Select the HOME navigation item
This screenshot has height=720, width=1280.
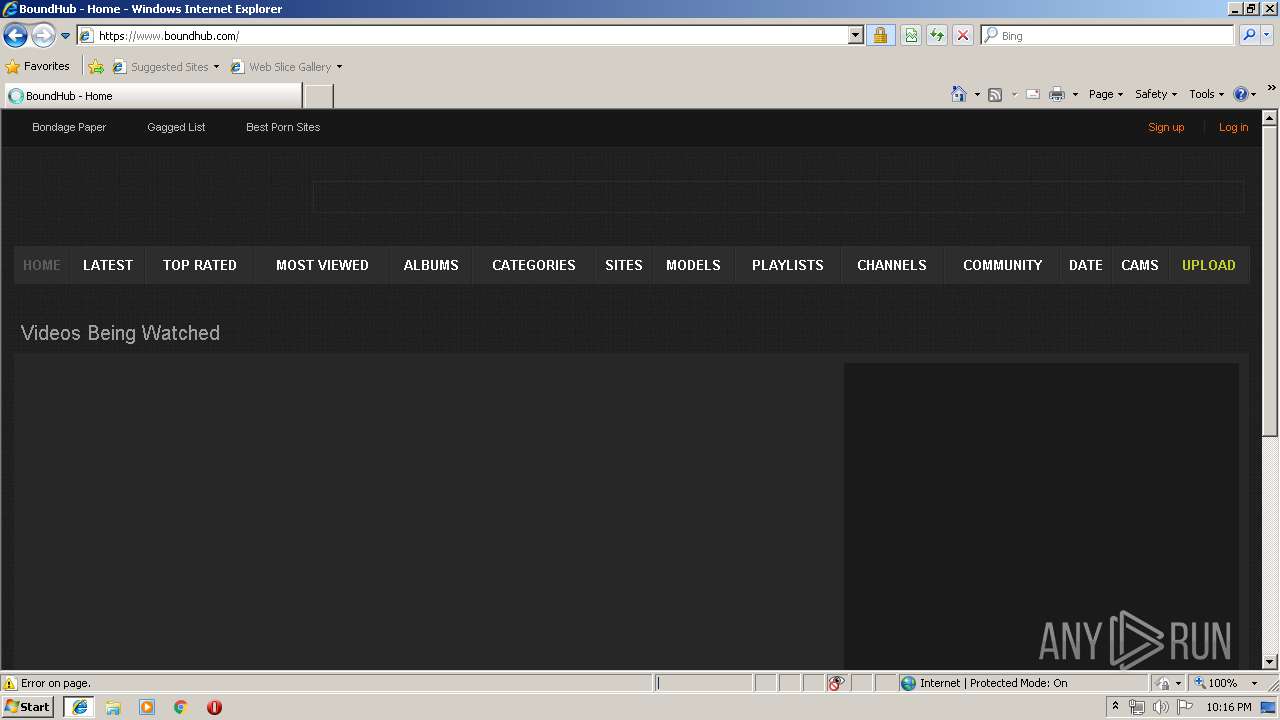(42, 265)
